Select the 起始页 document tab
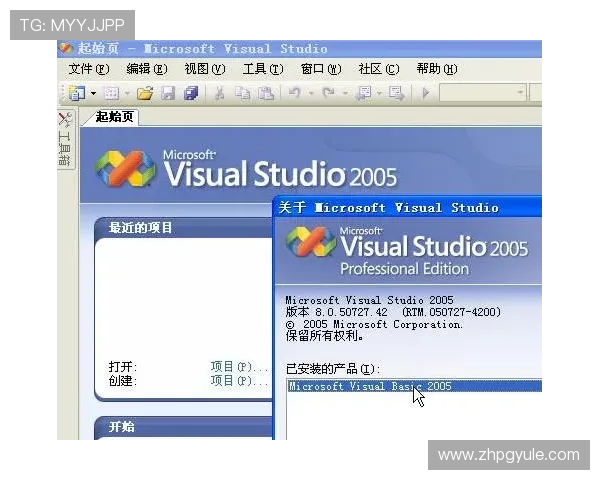This screenshot has height=480, width=600. [113, 117]
